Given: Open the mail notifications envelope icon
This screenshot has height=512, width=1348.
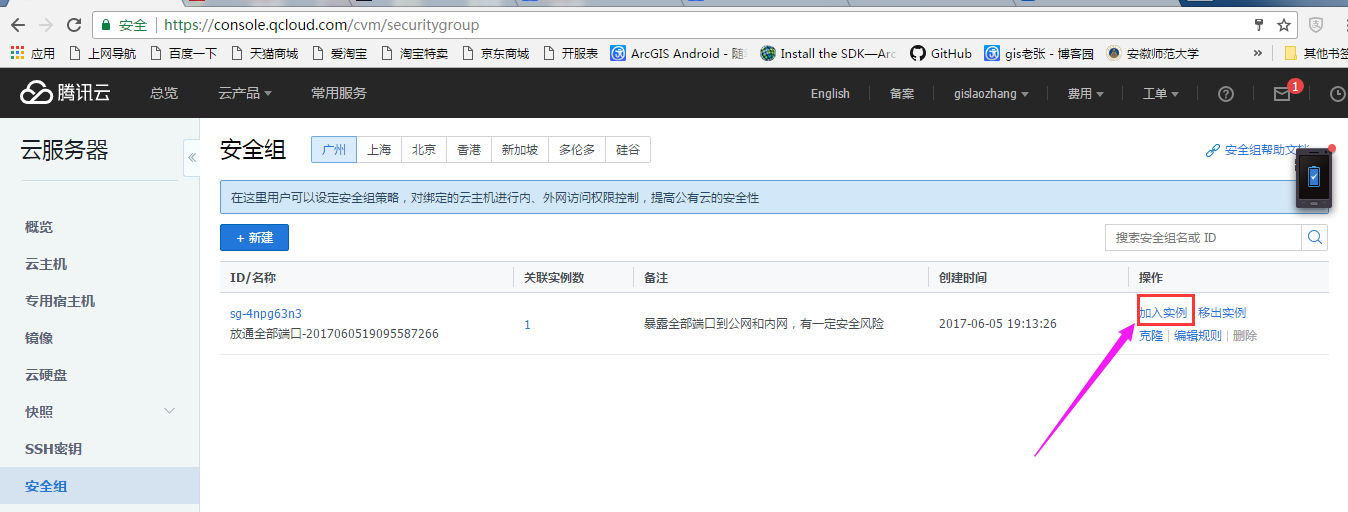Looking at the screenshot, I should point(1282,94).
